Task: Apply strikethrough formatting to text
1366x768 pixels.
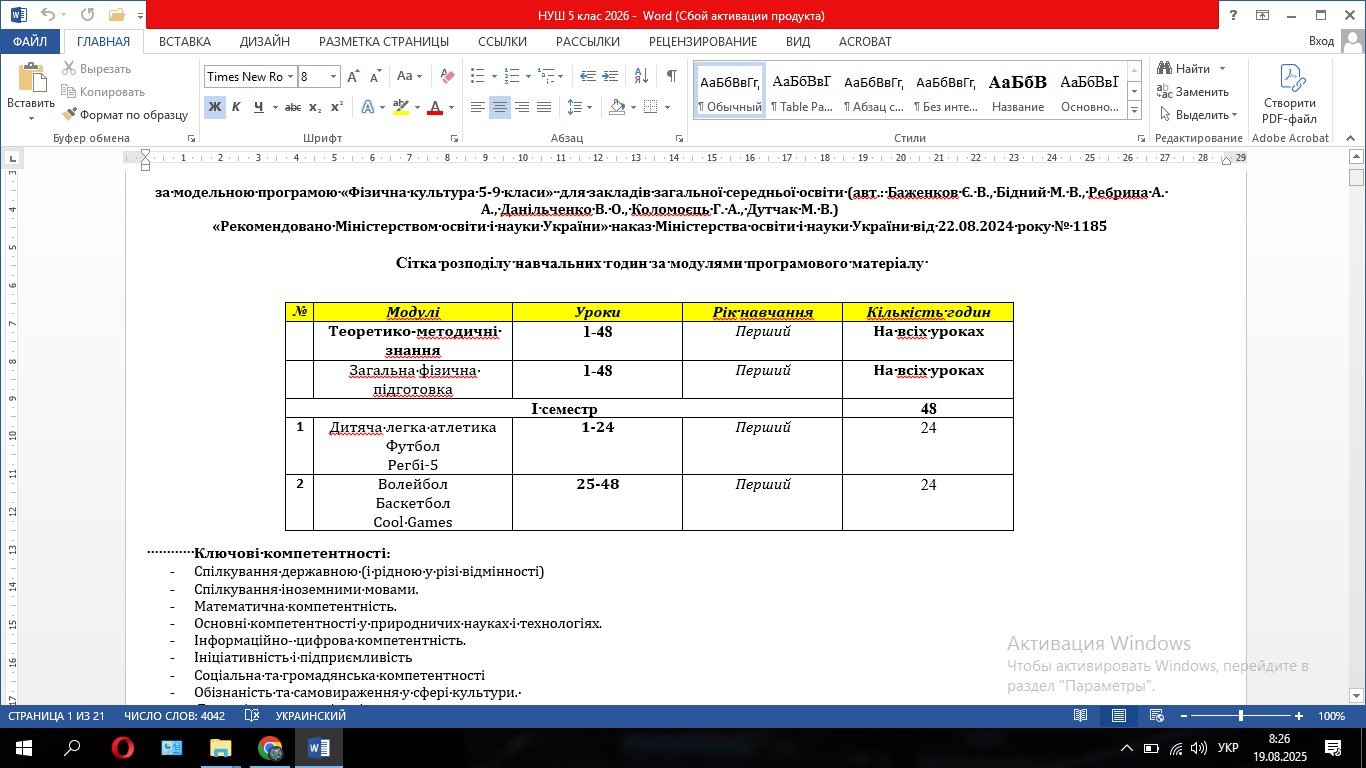Action: (293, 107)
